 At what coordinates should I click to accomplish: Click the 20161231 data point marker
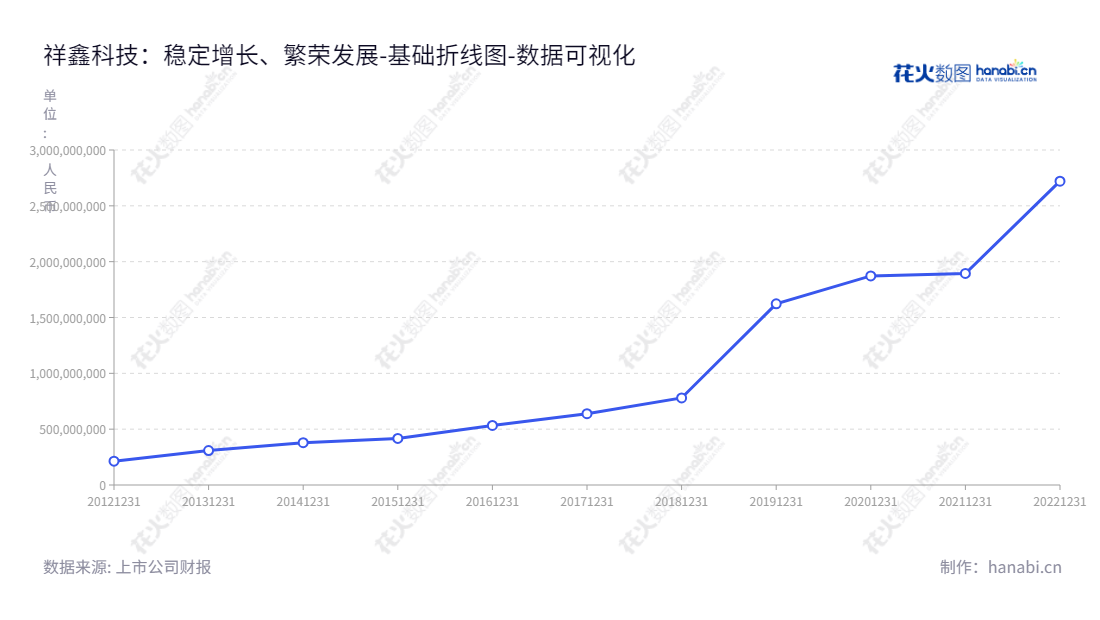click(x=492, y=425)
